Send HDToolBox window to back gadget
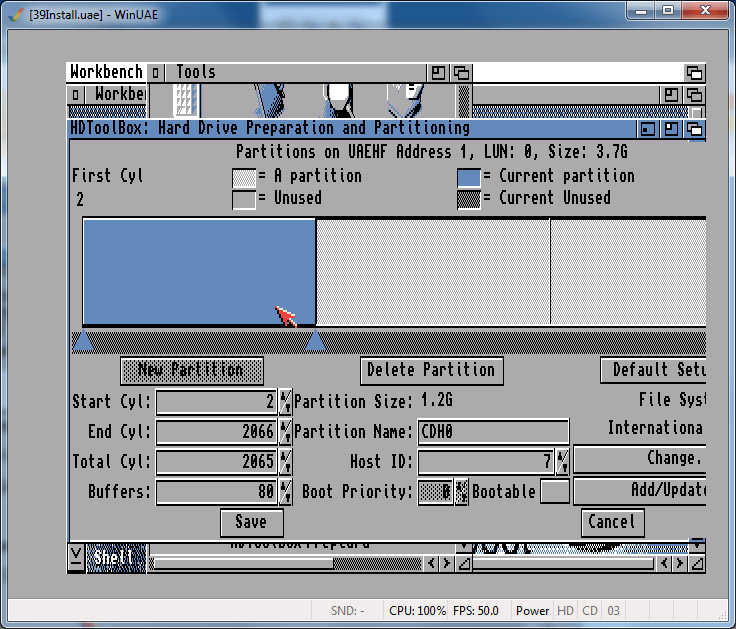The height and width of the screenshot is (629, 736). click(695, 129)
